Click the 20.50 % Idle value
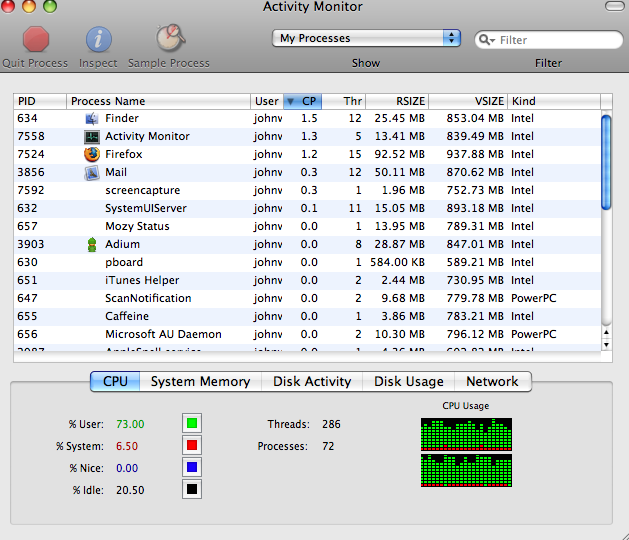This screenshot has height=540, width=629. tap(130, 490)
